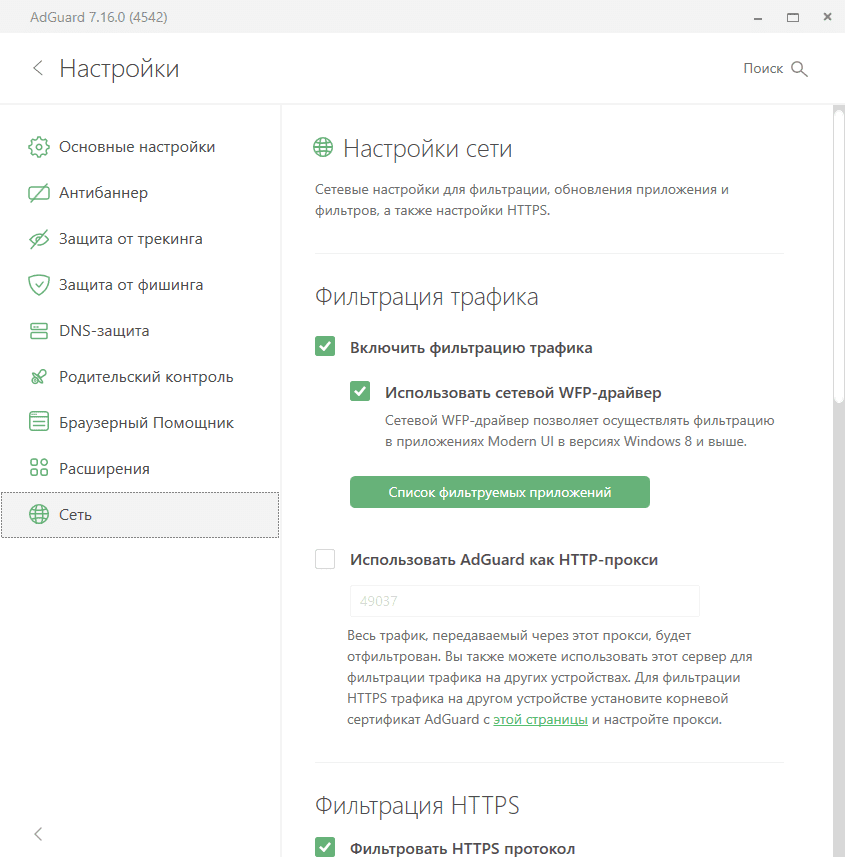
Task: Click the Фильтрация трафика heading
Action: 426,297
